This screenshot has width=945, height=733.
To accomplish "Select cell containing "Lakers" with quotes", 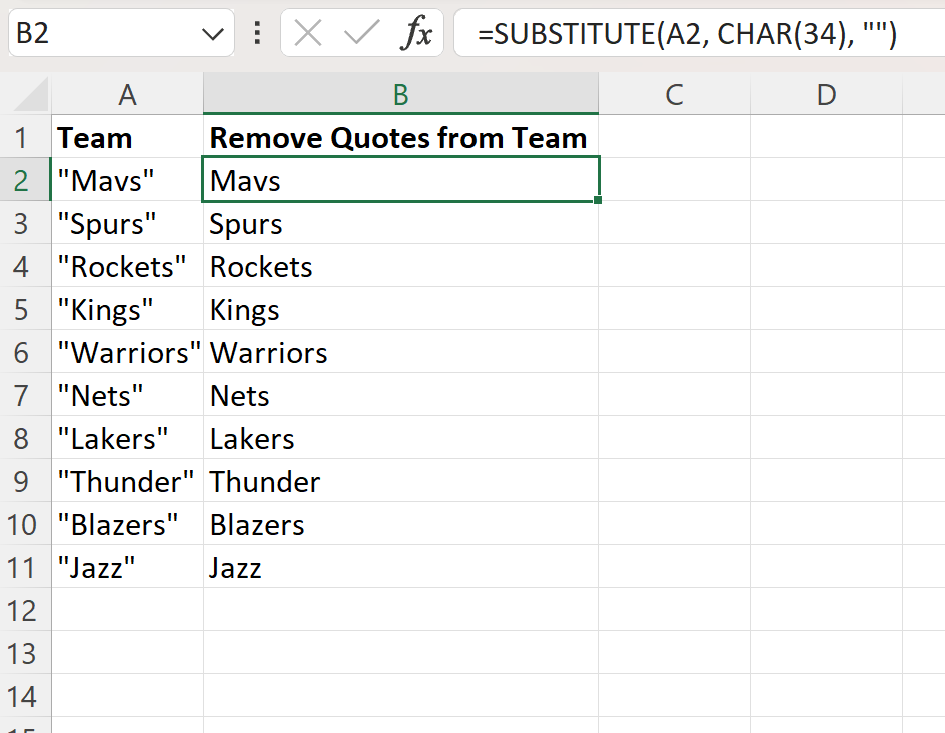I will point(127,438).
